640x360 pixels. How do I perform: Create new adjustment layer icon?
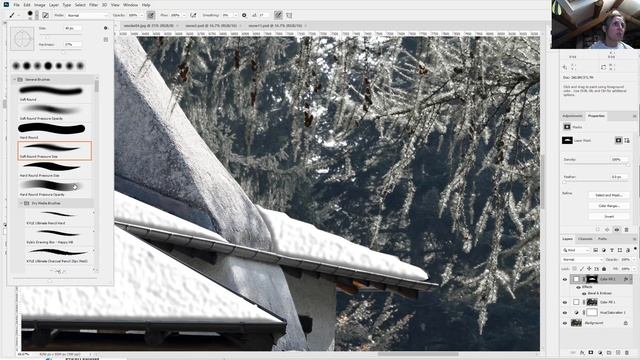click(x=600, y=352)
